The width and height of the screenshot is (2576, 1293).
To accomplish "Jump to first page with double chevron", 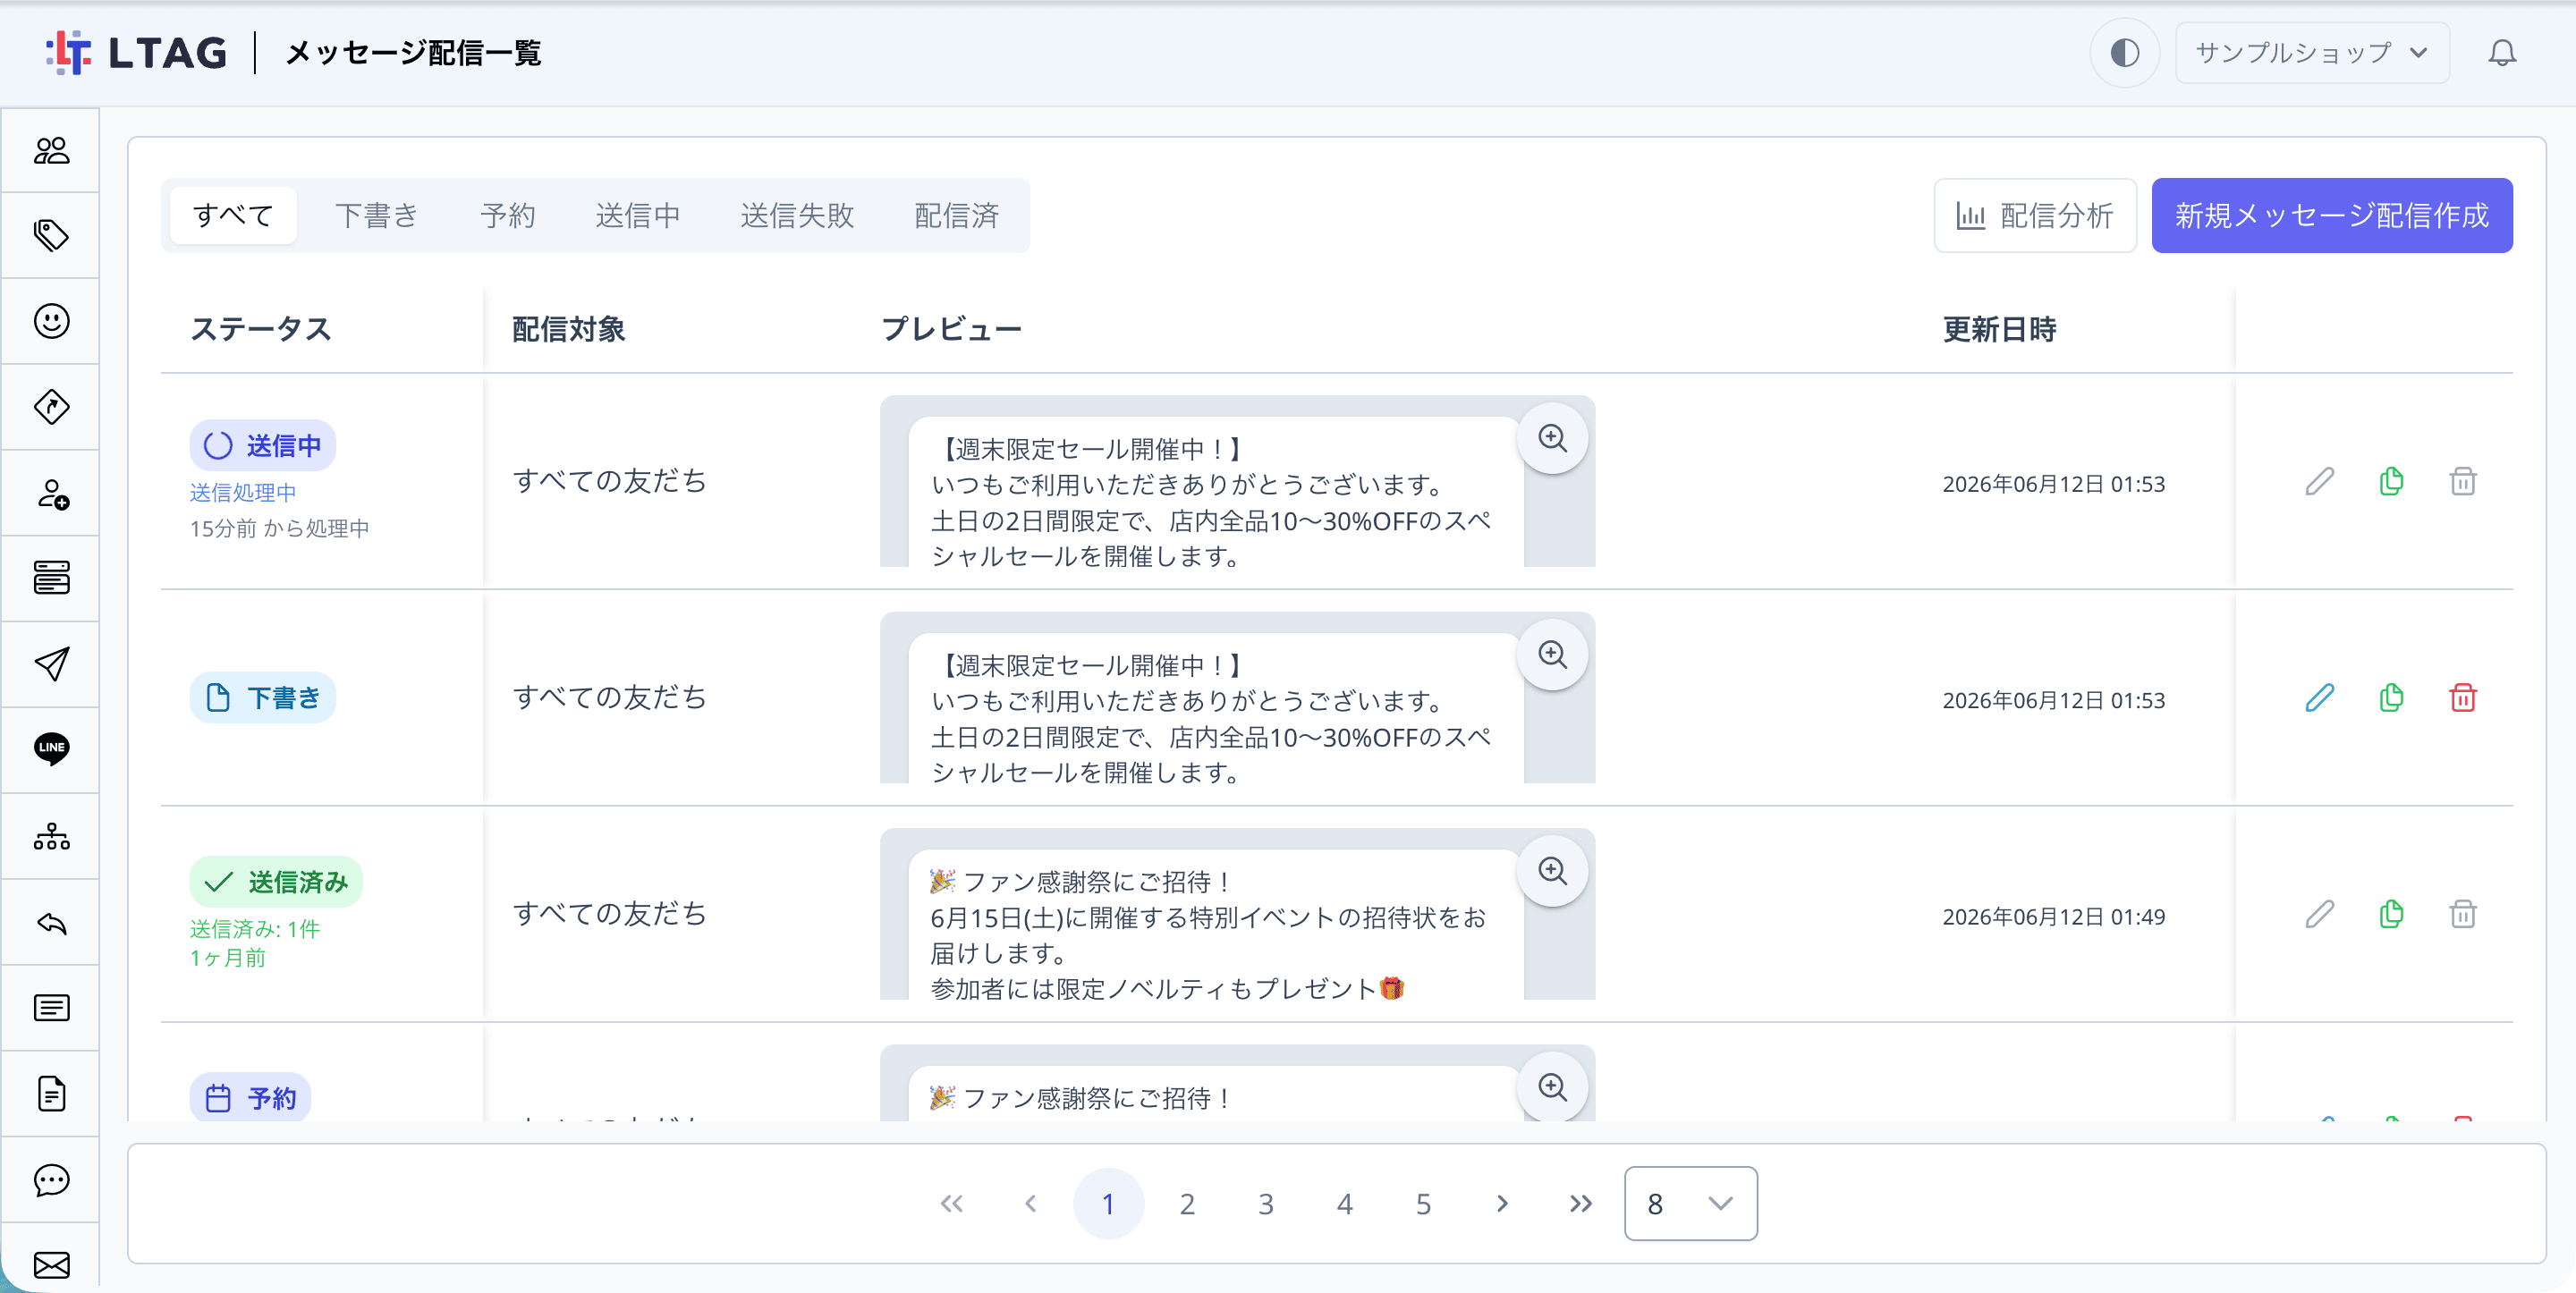I will coord(951,1204).
